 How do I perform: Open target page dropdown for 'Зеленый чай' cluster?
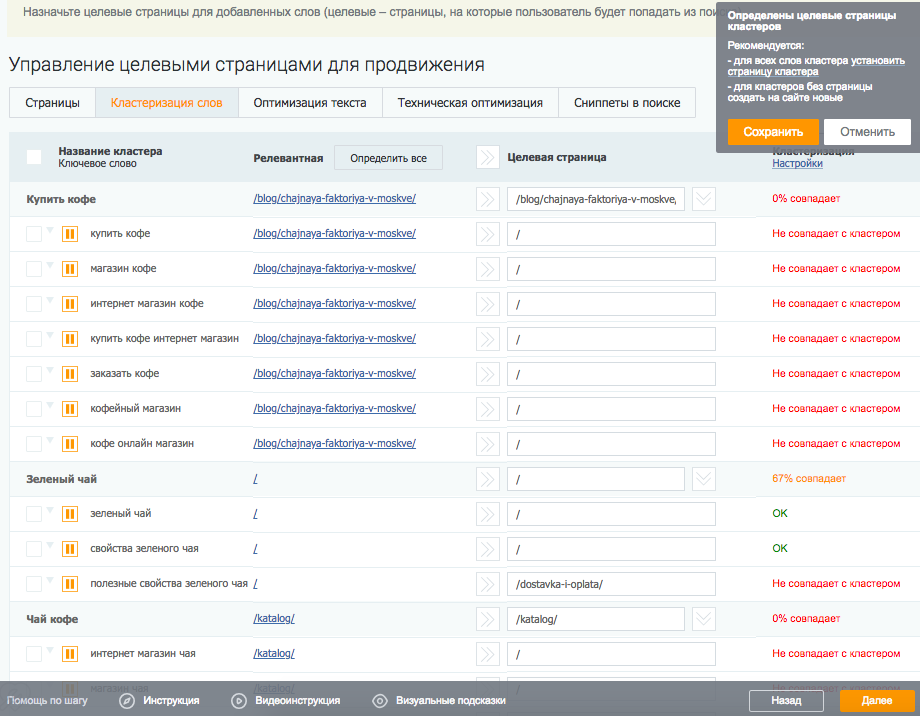click(705, 479)
